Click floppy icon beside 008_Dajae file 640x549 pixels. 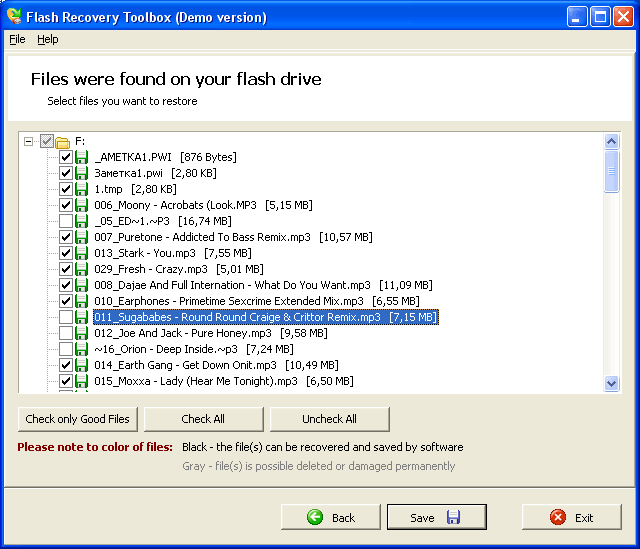82,285
